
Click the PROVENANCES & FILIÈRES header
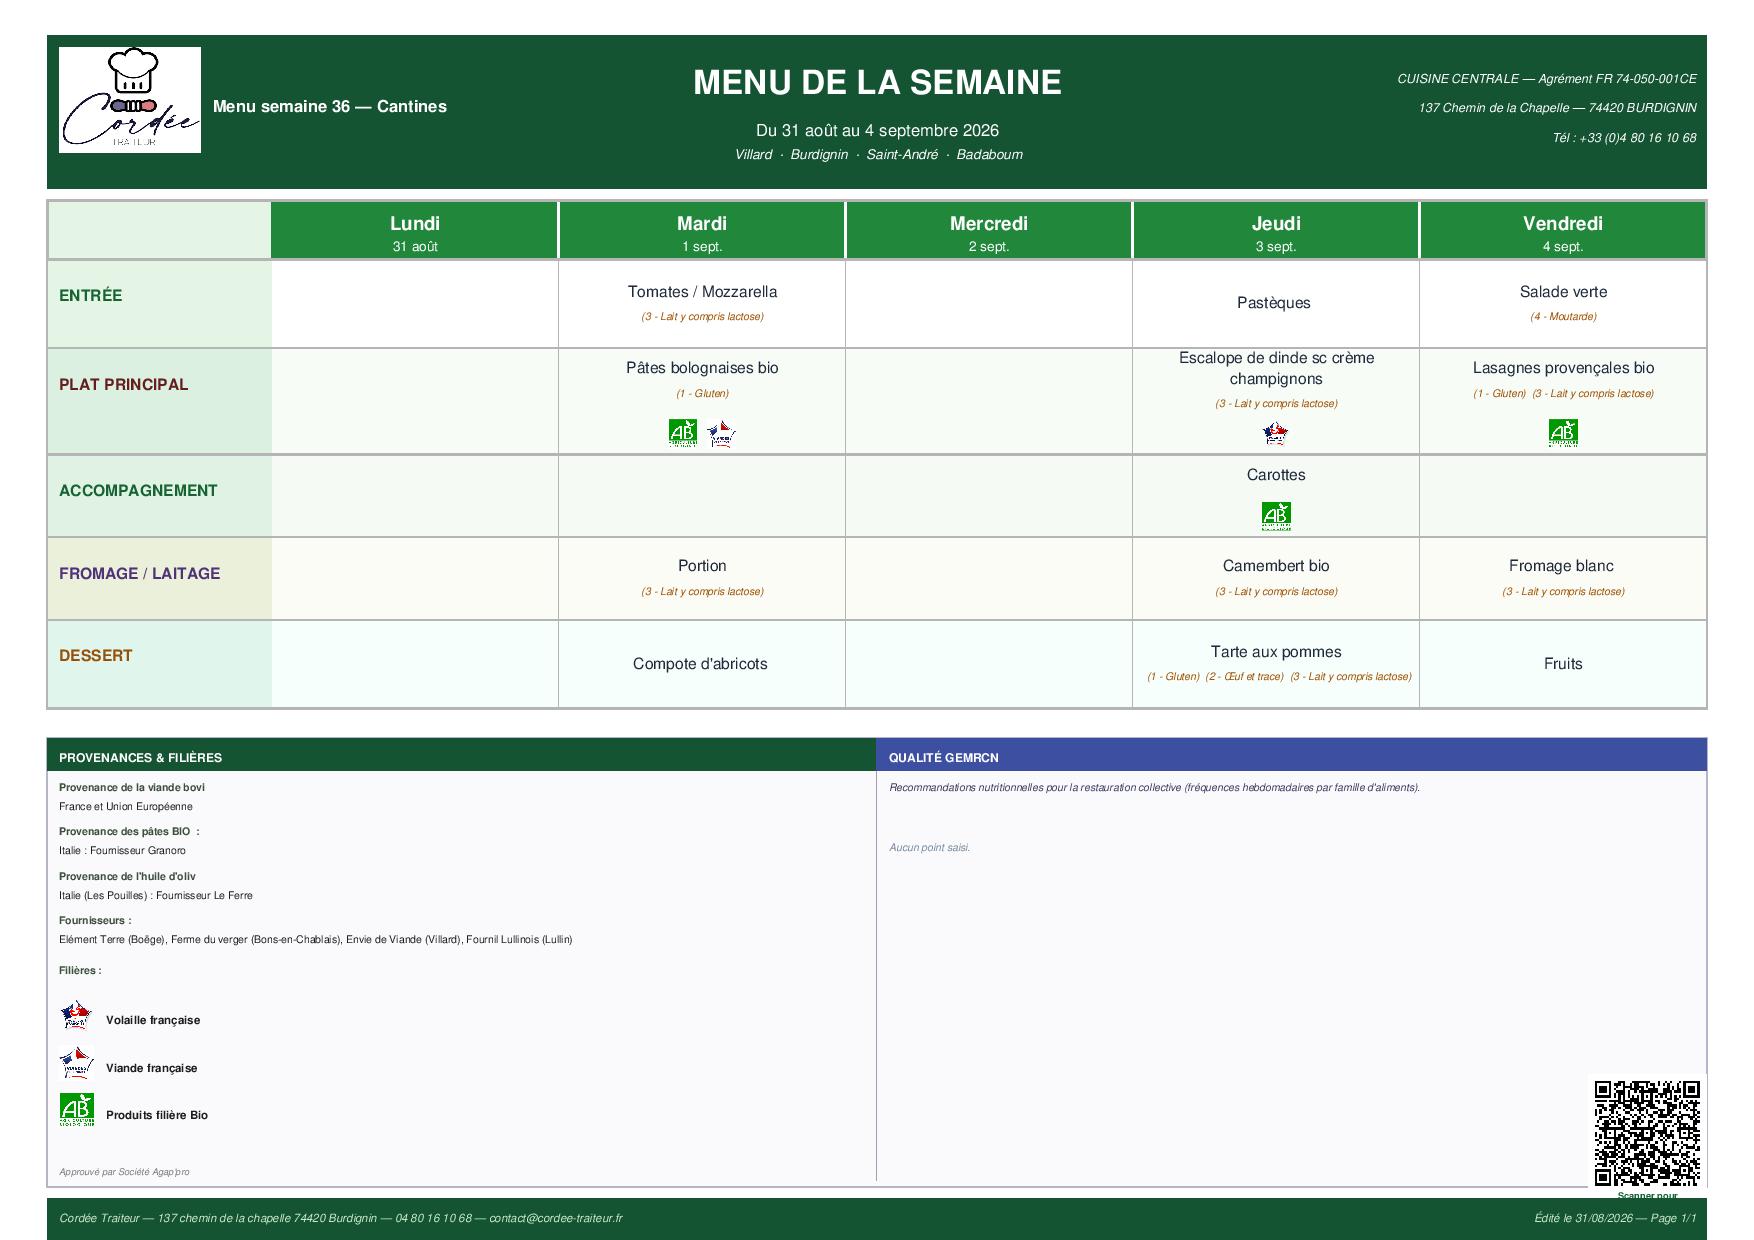(140, 758)
